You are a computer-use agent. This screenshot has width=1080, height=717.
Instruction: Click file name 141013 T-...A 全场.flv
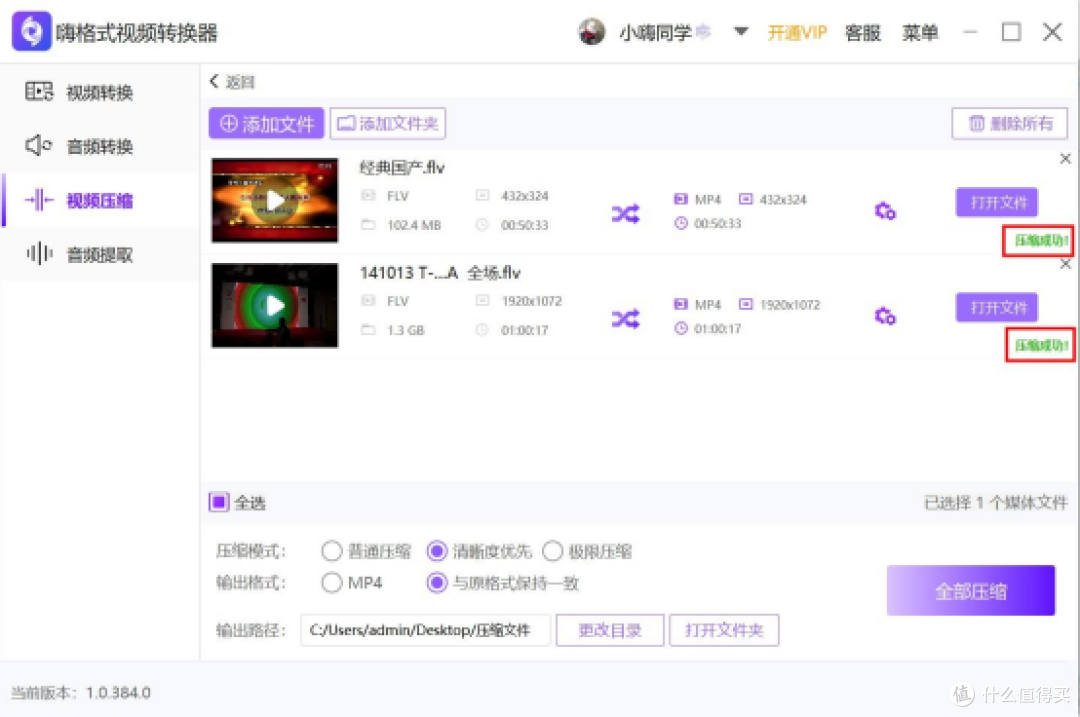439,273
